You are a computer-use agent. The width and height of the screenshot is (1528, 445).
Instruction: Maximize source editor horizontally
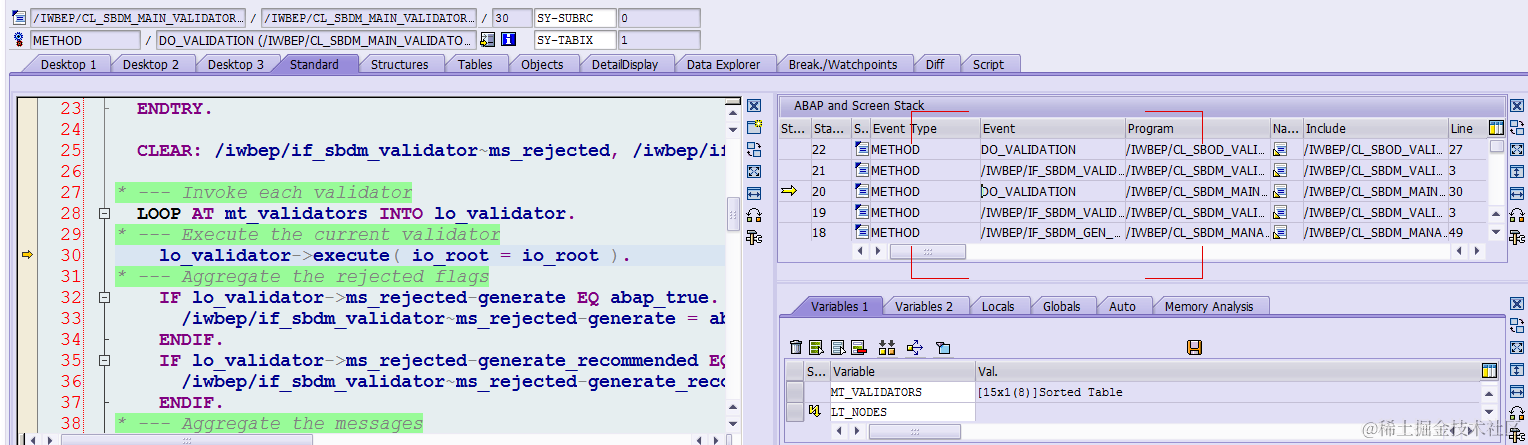point(754,194)
